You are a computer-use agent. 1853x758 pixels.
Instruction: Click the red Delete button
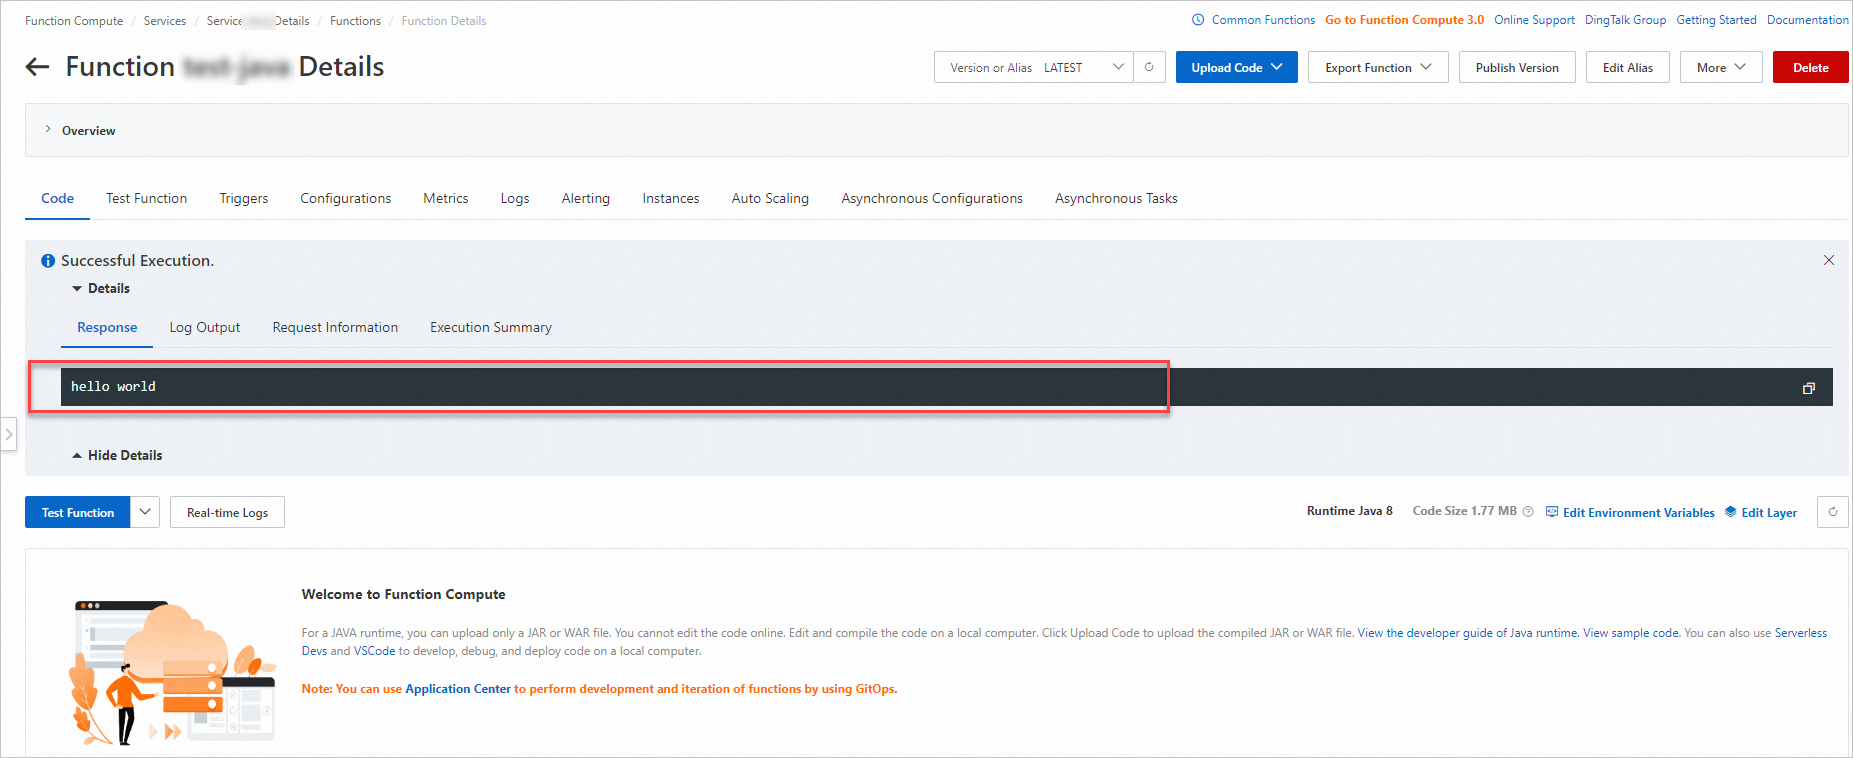pyautogui.click(x=1811, y=67)
